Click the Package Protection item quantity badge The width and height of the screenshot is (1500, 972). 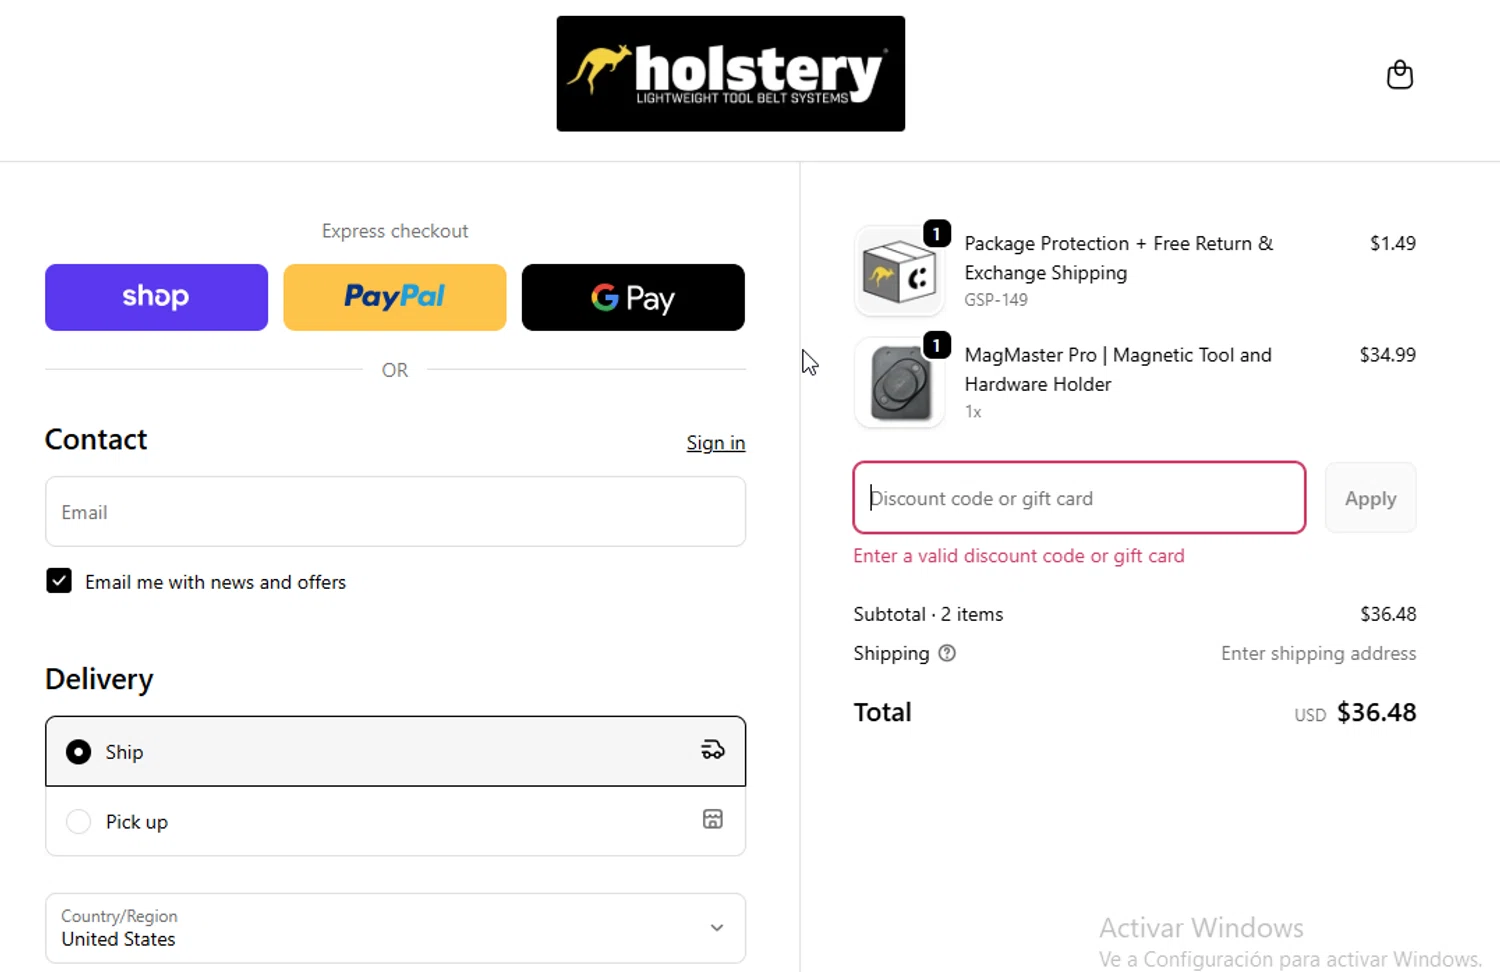(936, 233)
